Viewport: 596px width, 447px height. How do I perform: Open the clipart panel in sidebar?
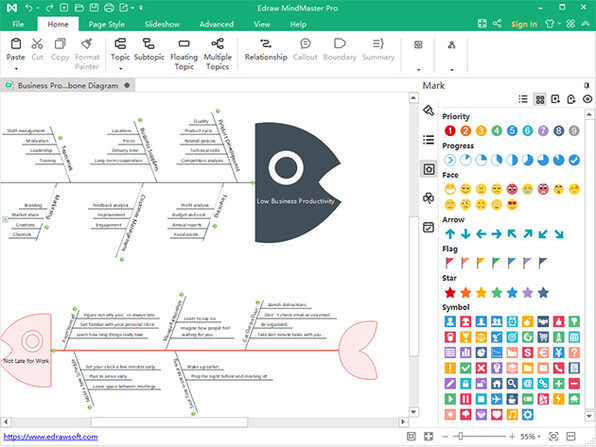coord(429,198)
